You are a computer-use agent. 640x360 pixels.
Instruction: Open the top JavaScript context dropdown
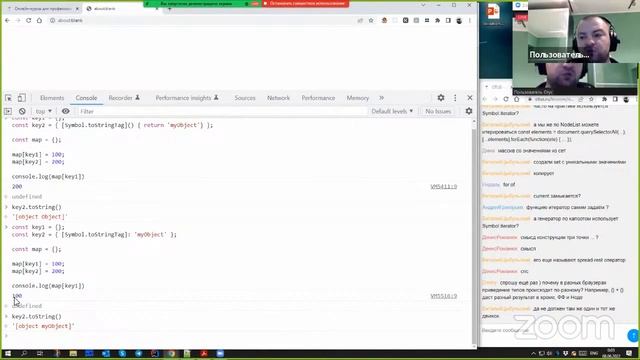43,111
